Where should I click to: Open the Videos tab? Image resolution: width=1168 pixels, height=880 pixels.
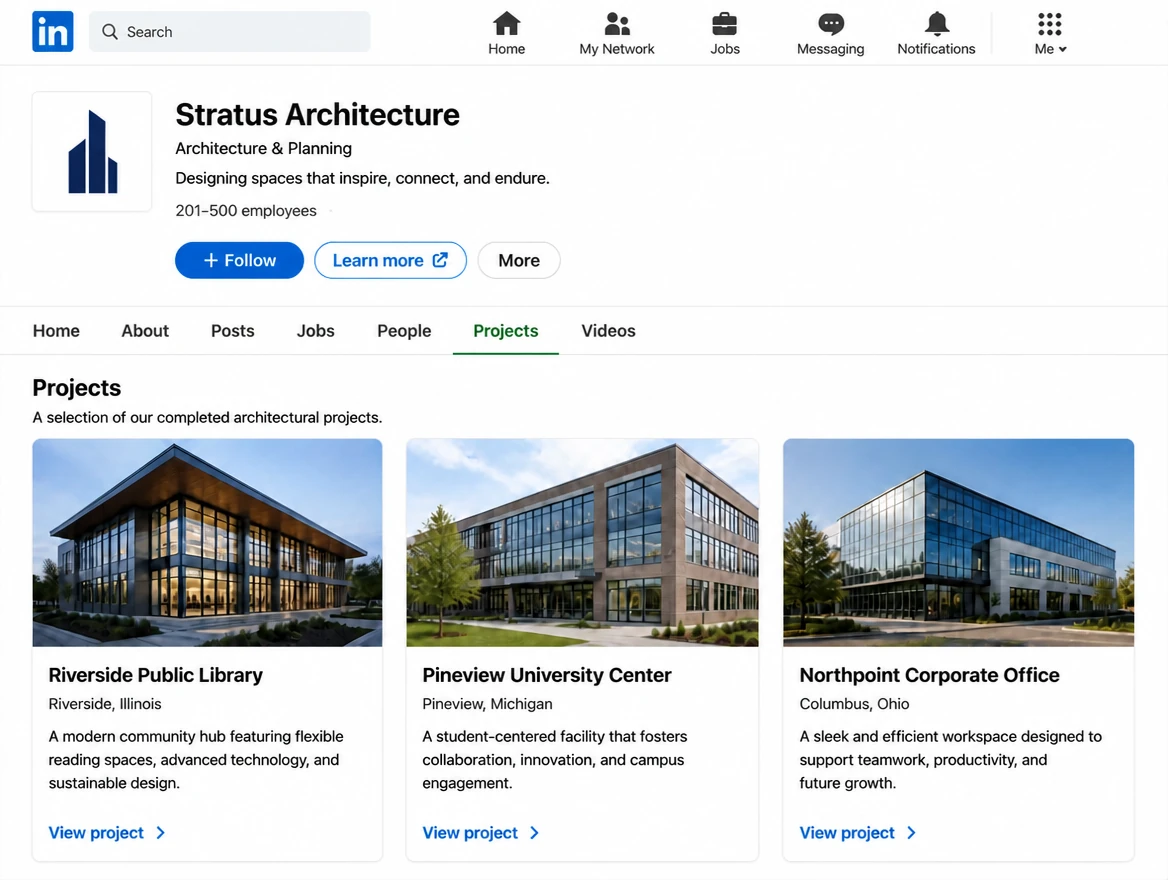609,331
